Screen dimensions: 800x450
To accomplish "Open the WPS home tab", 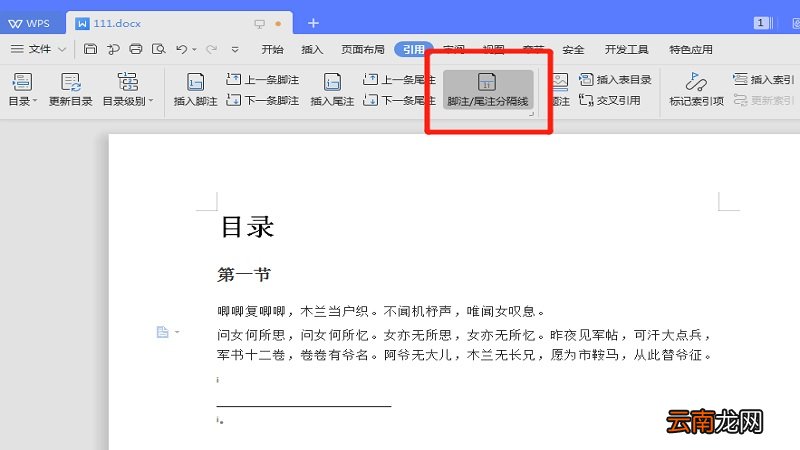I will 30,23.
